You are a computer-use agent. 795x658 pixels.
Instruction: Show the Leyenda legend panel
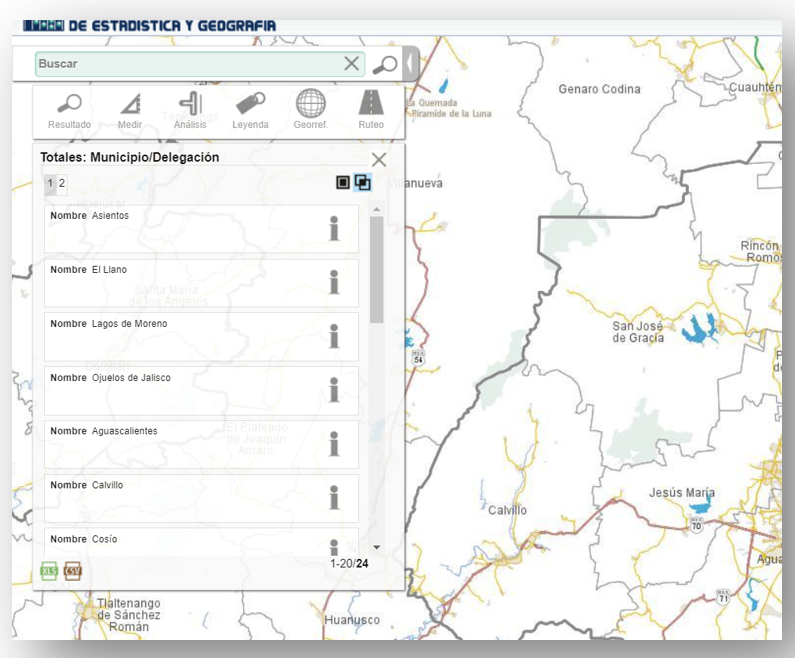[250, 109]
